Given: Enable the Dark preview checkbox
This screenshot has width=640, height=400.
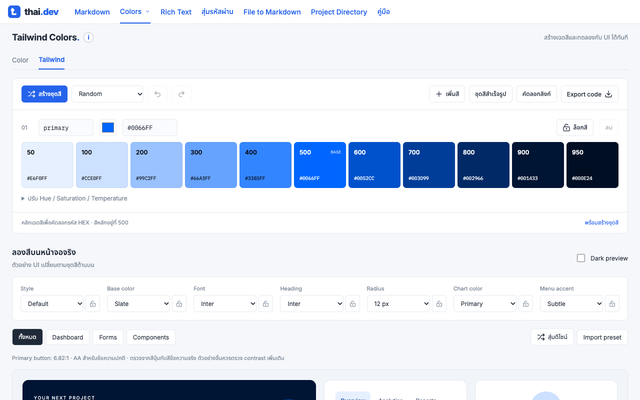Looking at the screenshot, I should [581, 258].
